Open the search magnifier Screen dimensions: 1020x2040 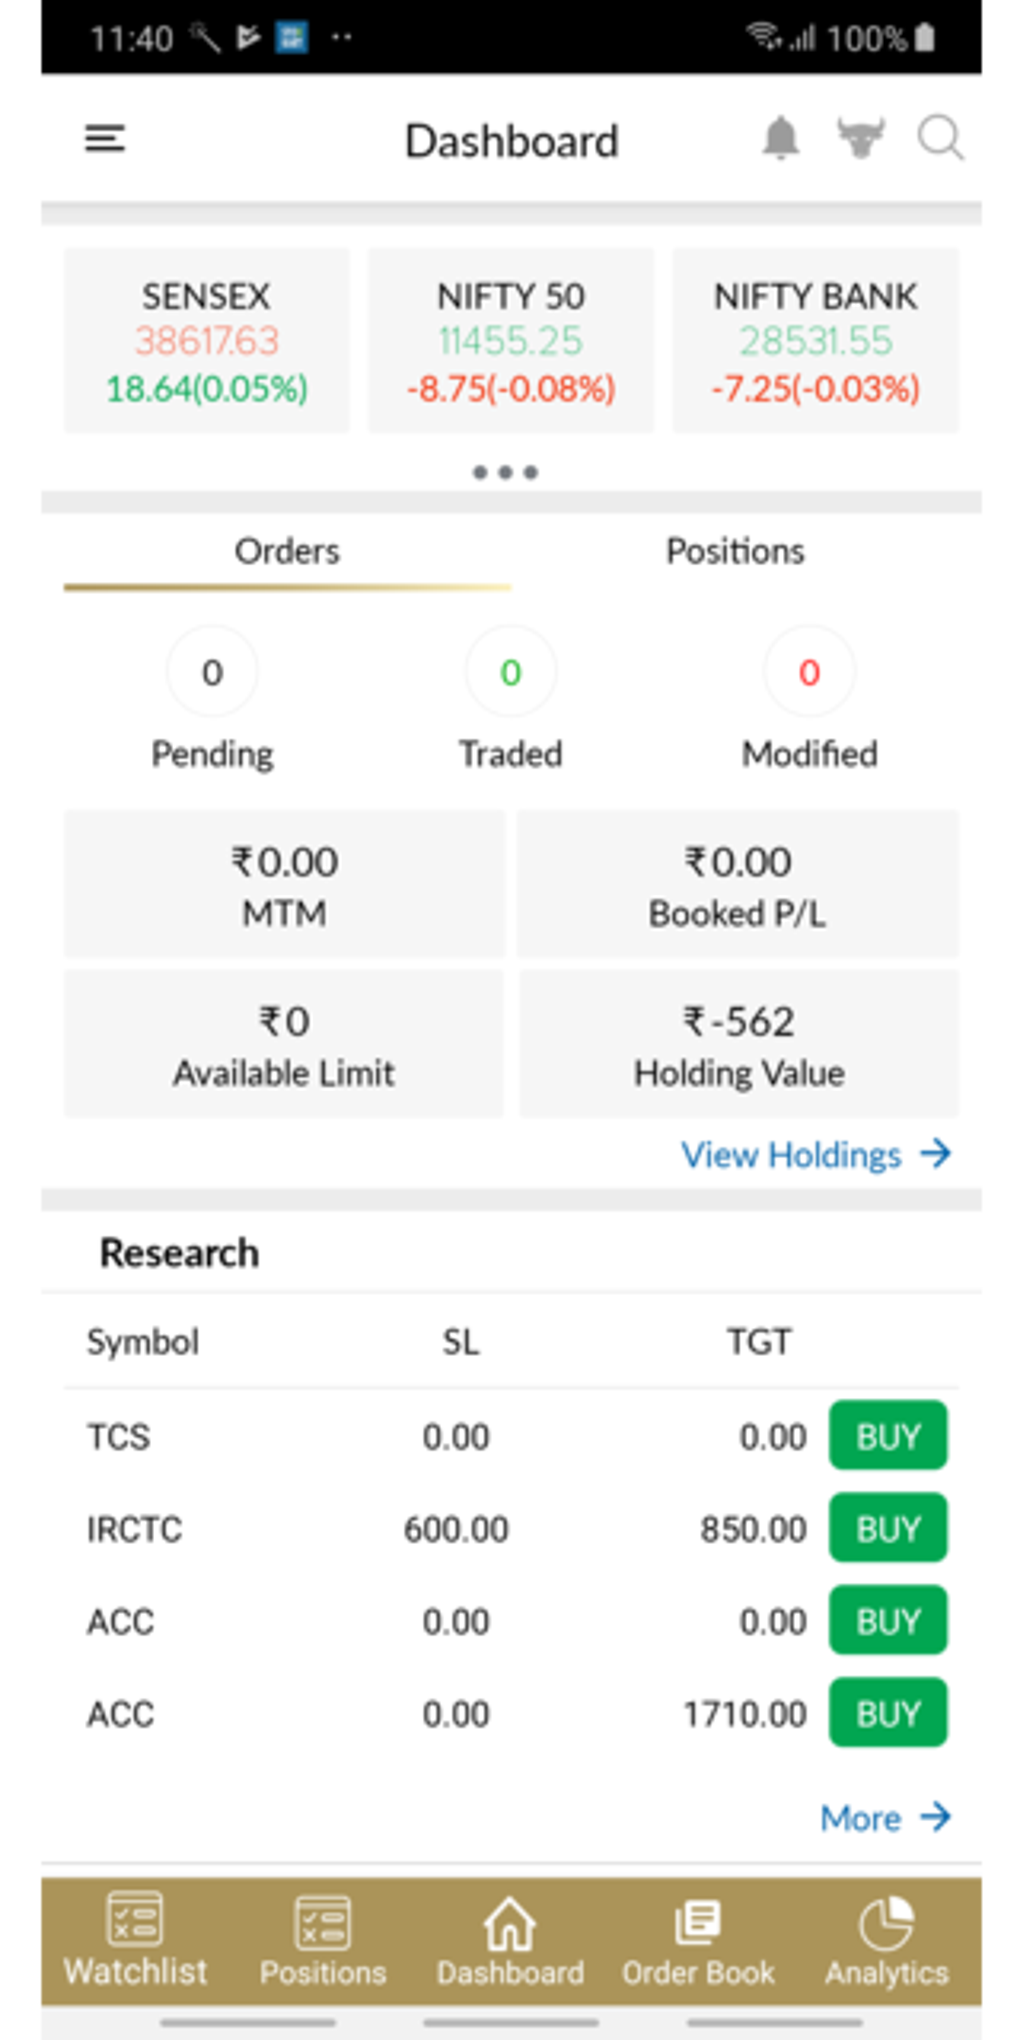pos(940,139)
